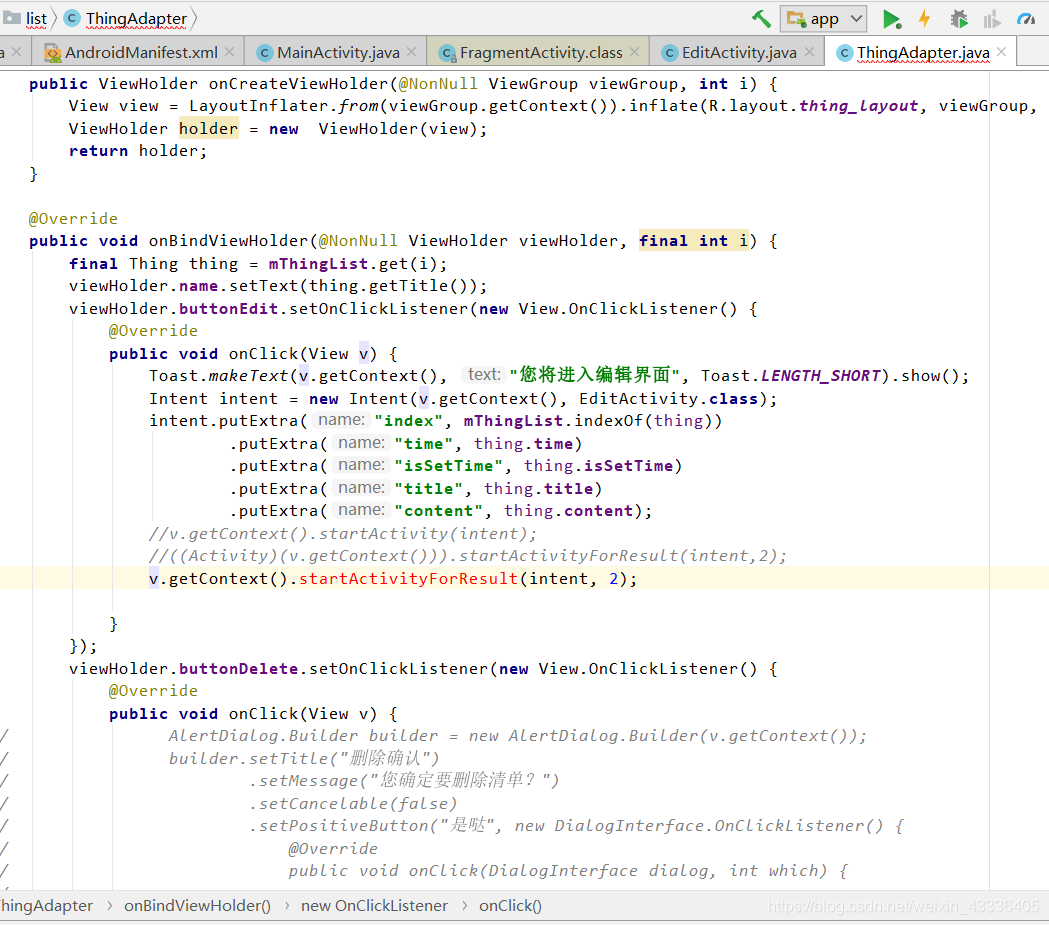Activate the ThingAdapter.java tab
Screen dimensions: 1049x925
coord(923,52)
